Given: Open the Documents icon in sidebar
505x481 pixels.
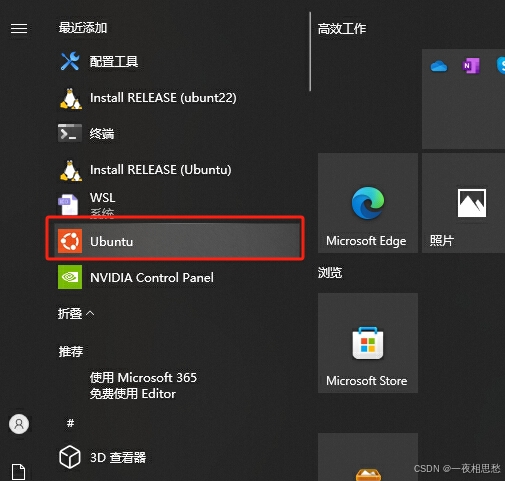Looking at the screenshot, I should (x=18, y=472).
